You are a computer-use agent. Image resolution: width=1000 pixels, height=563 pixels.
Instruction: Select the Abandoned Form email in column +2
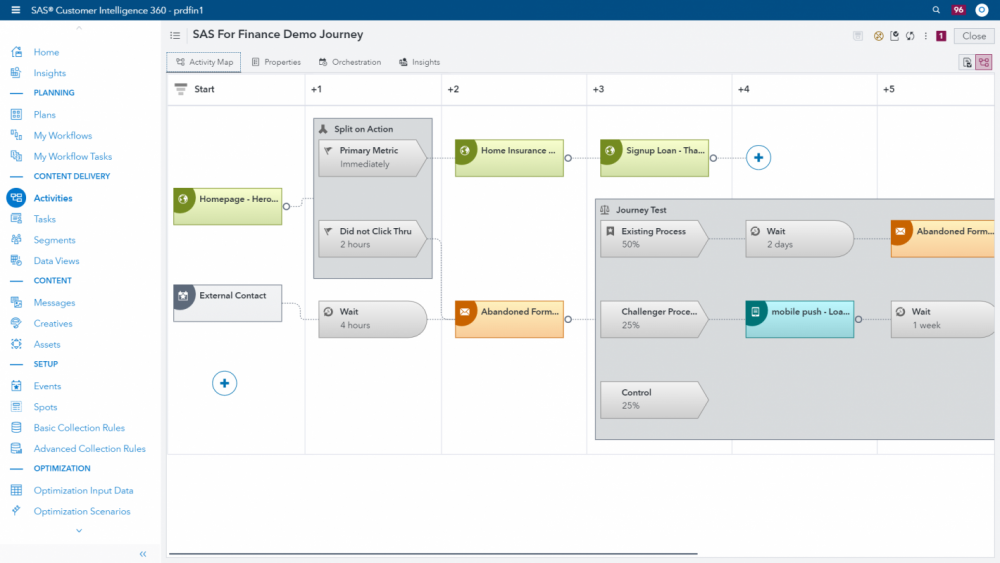click(x=510, y=319)
